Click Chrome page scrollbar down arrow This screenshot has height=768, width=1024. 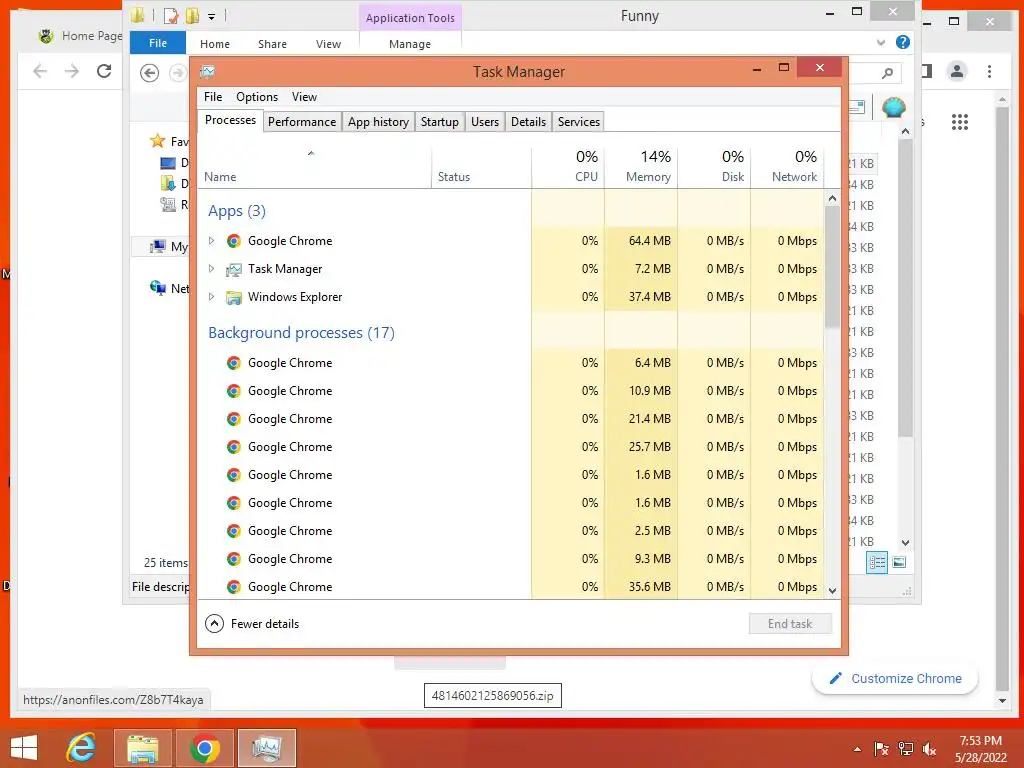1002,701
